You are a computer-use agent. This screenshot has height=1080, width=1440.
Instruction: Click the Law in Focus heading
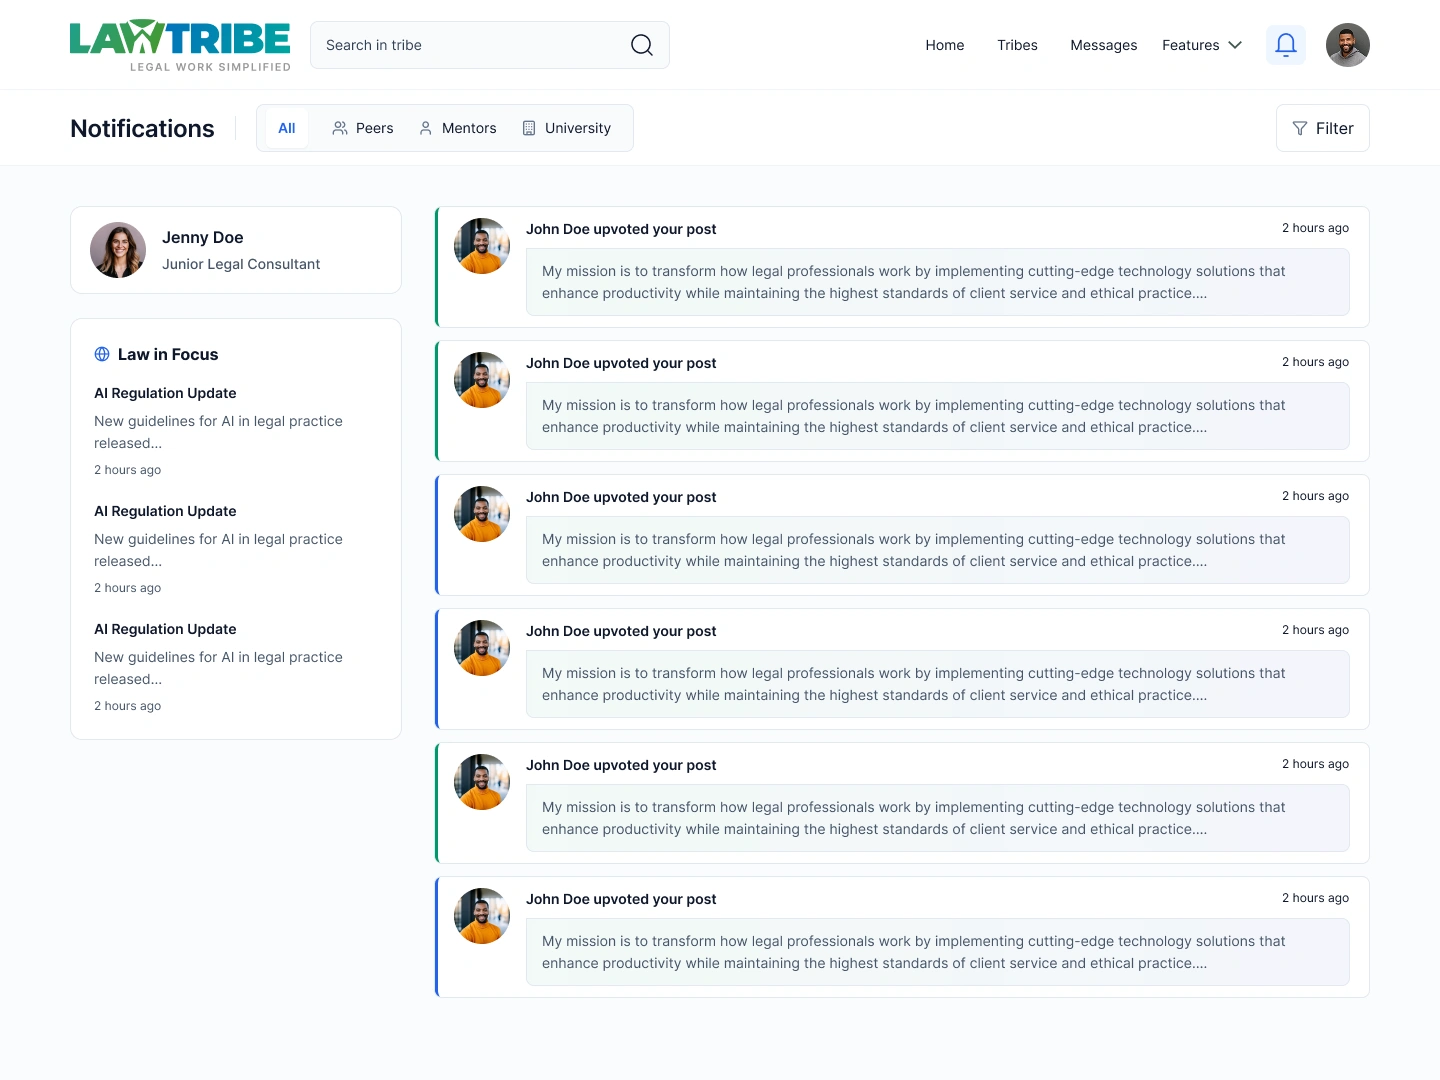click(168, 354)
